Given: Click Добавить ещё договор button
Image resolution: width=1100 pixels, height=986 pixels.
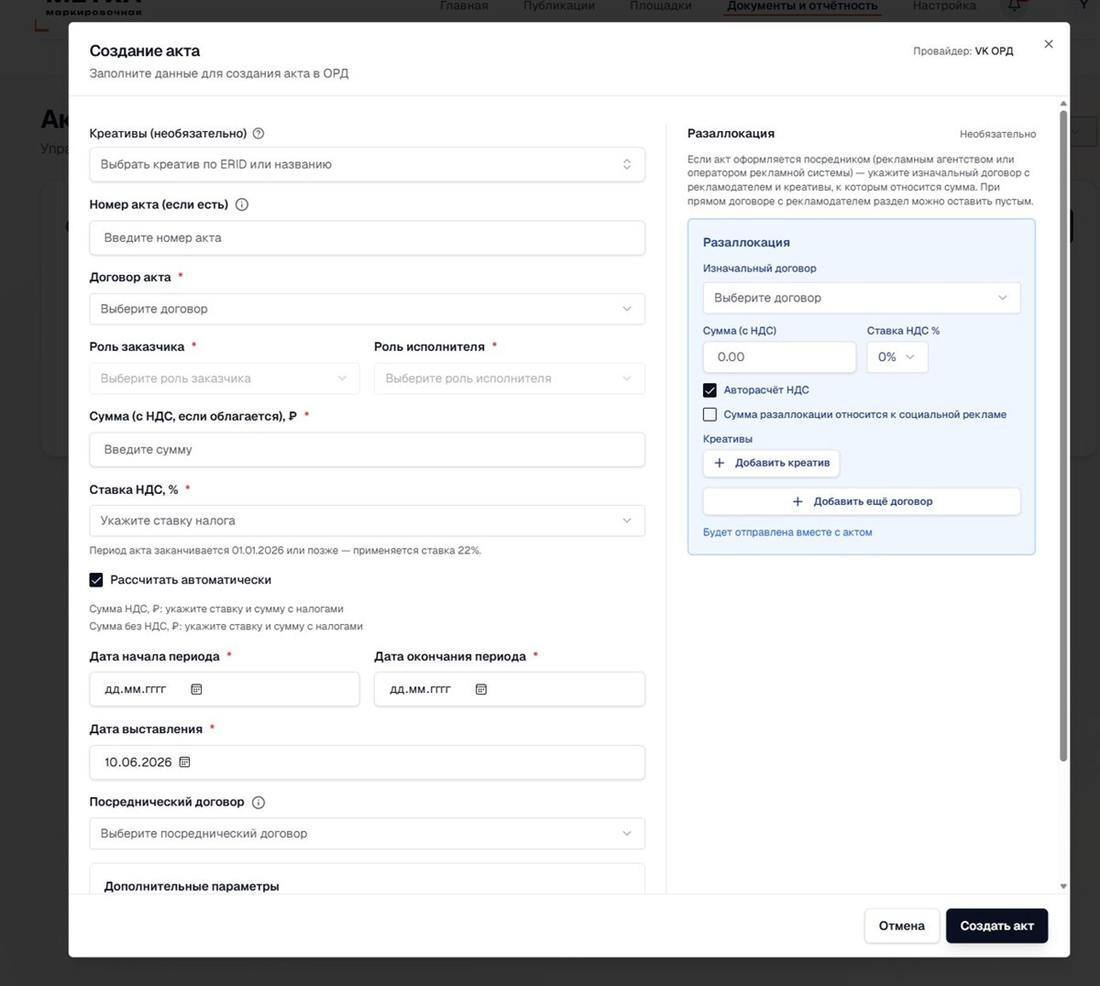Looking at the screenshot, I should click(x=861, y=502).
